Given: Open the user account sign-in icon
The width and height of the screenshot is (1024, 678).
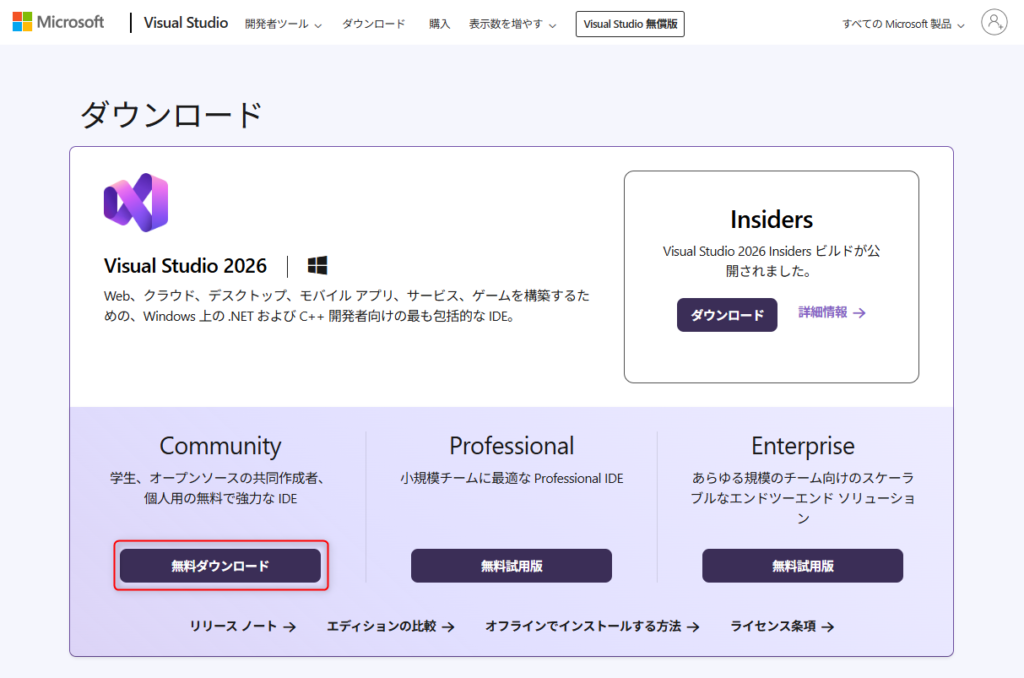Looking at the screenshot, I should click(x=993, y=23).
